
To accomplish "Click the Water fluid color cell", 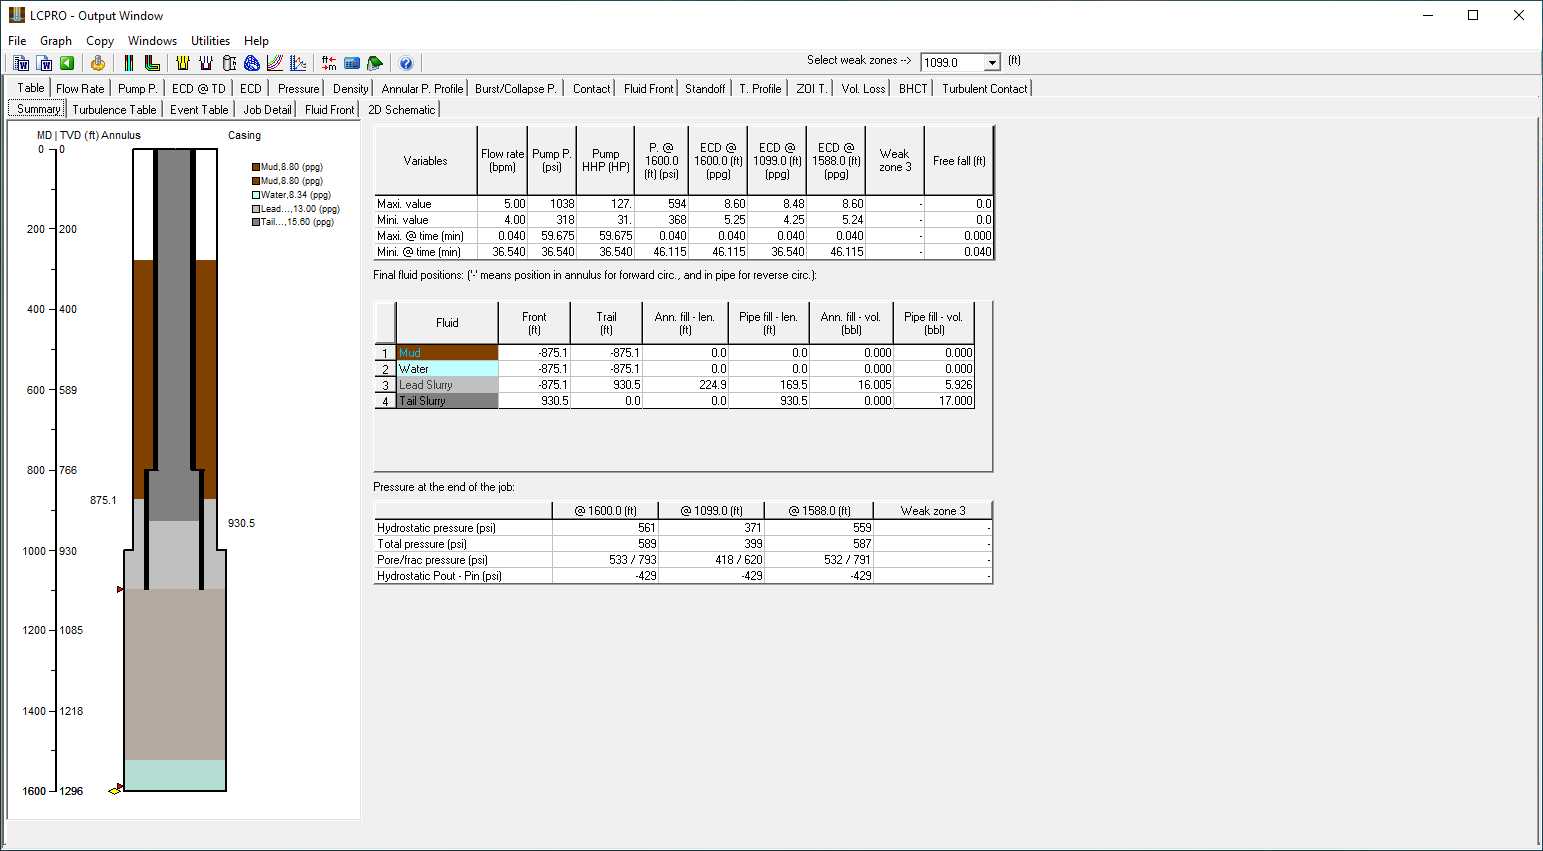I will [447, 369].
